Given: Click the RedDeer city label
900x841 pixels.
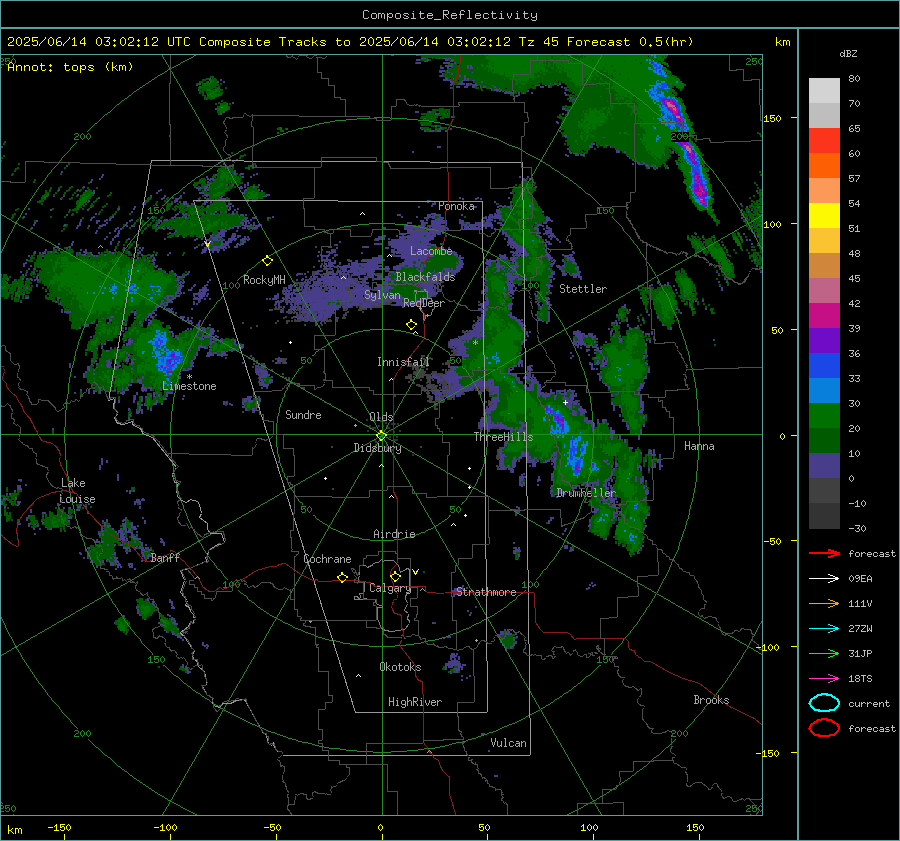Looking at the screenshot, I should tap(424, 303).
